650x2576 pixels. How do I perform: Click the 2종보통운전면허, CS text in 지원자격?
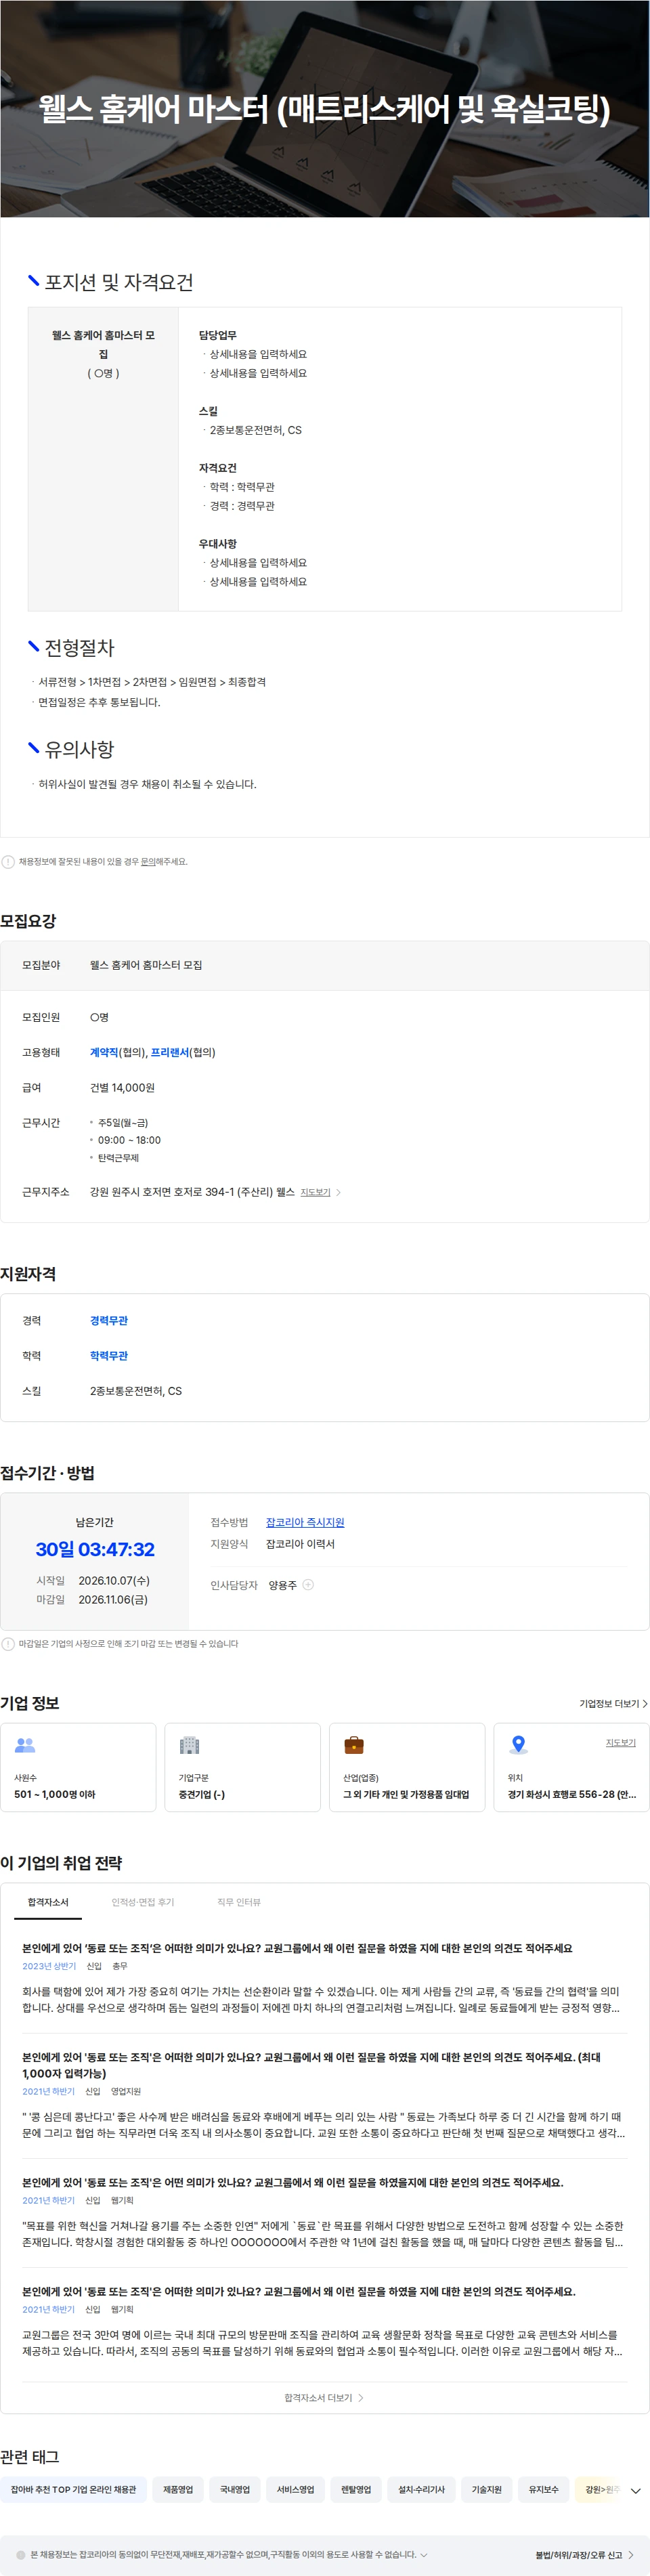coord(136,1391)
